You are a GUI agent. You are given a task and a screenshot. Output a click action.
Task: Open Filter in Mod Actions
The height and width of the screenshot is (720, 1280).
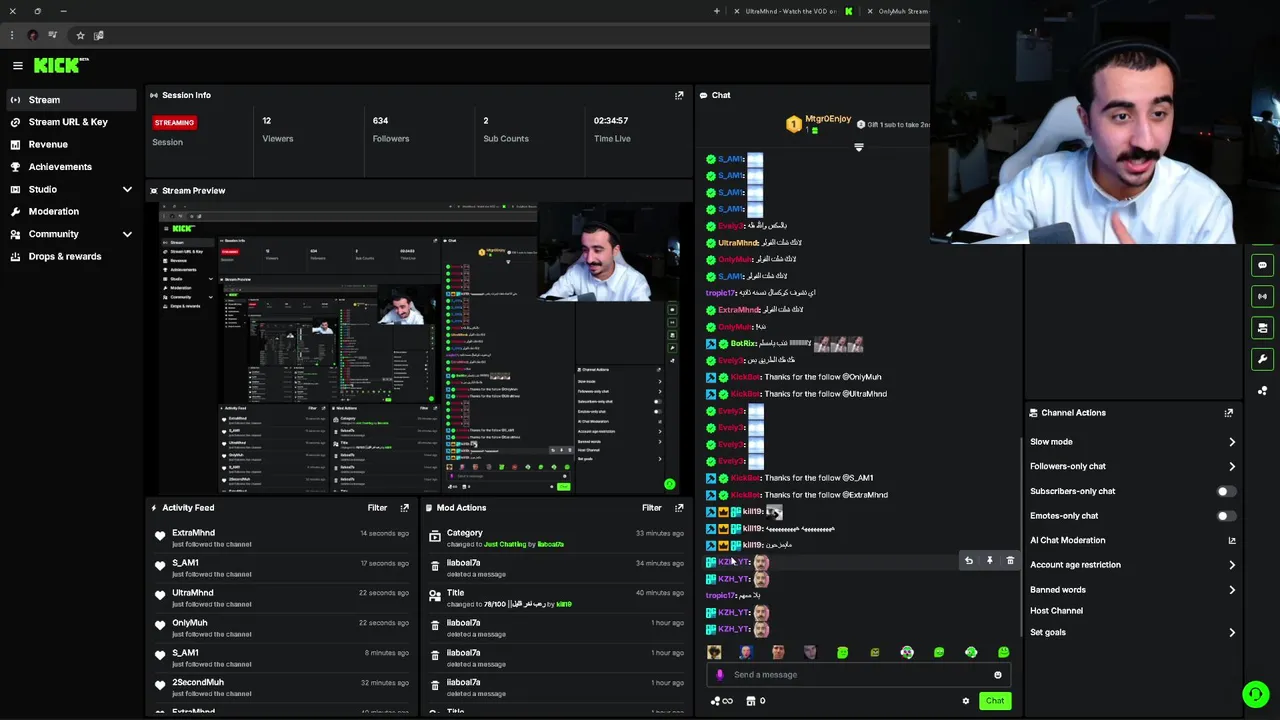tap(651, 508)
